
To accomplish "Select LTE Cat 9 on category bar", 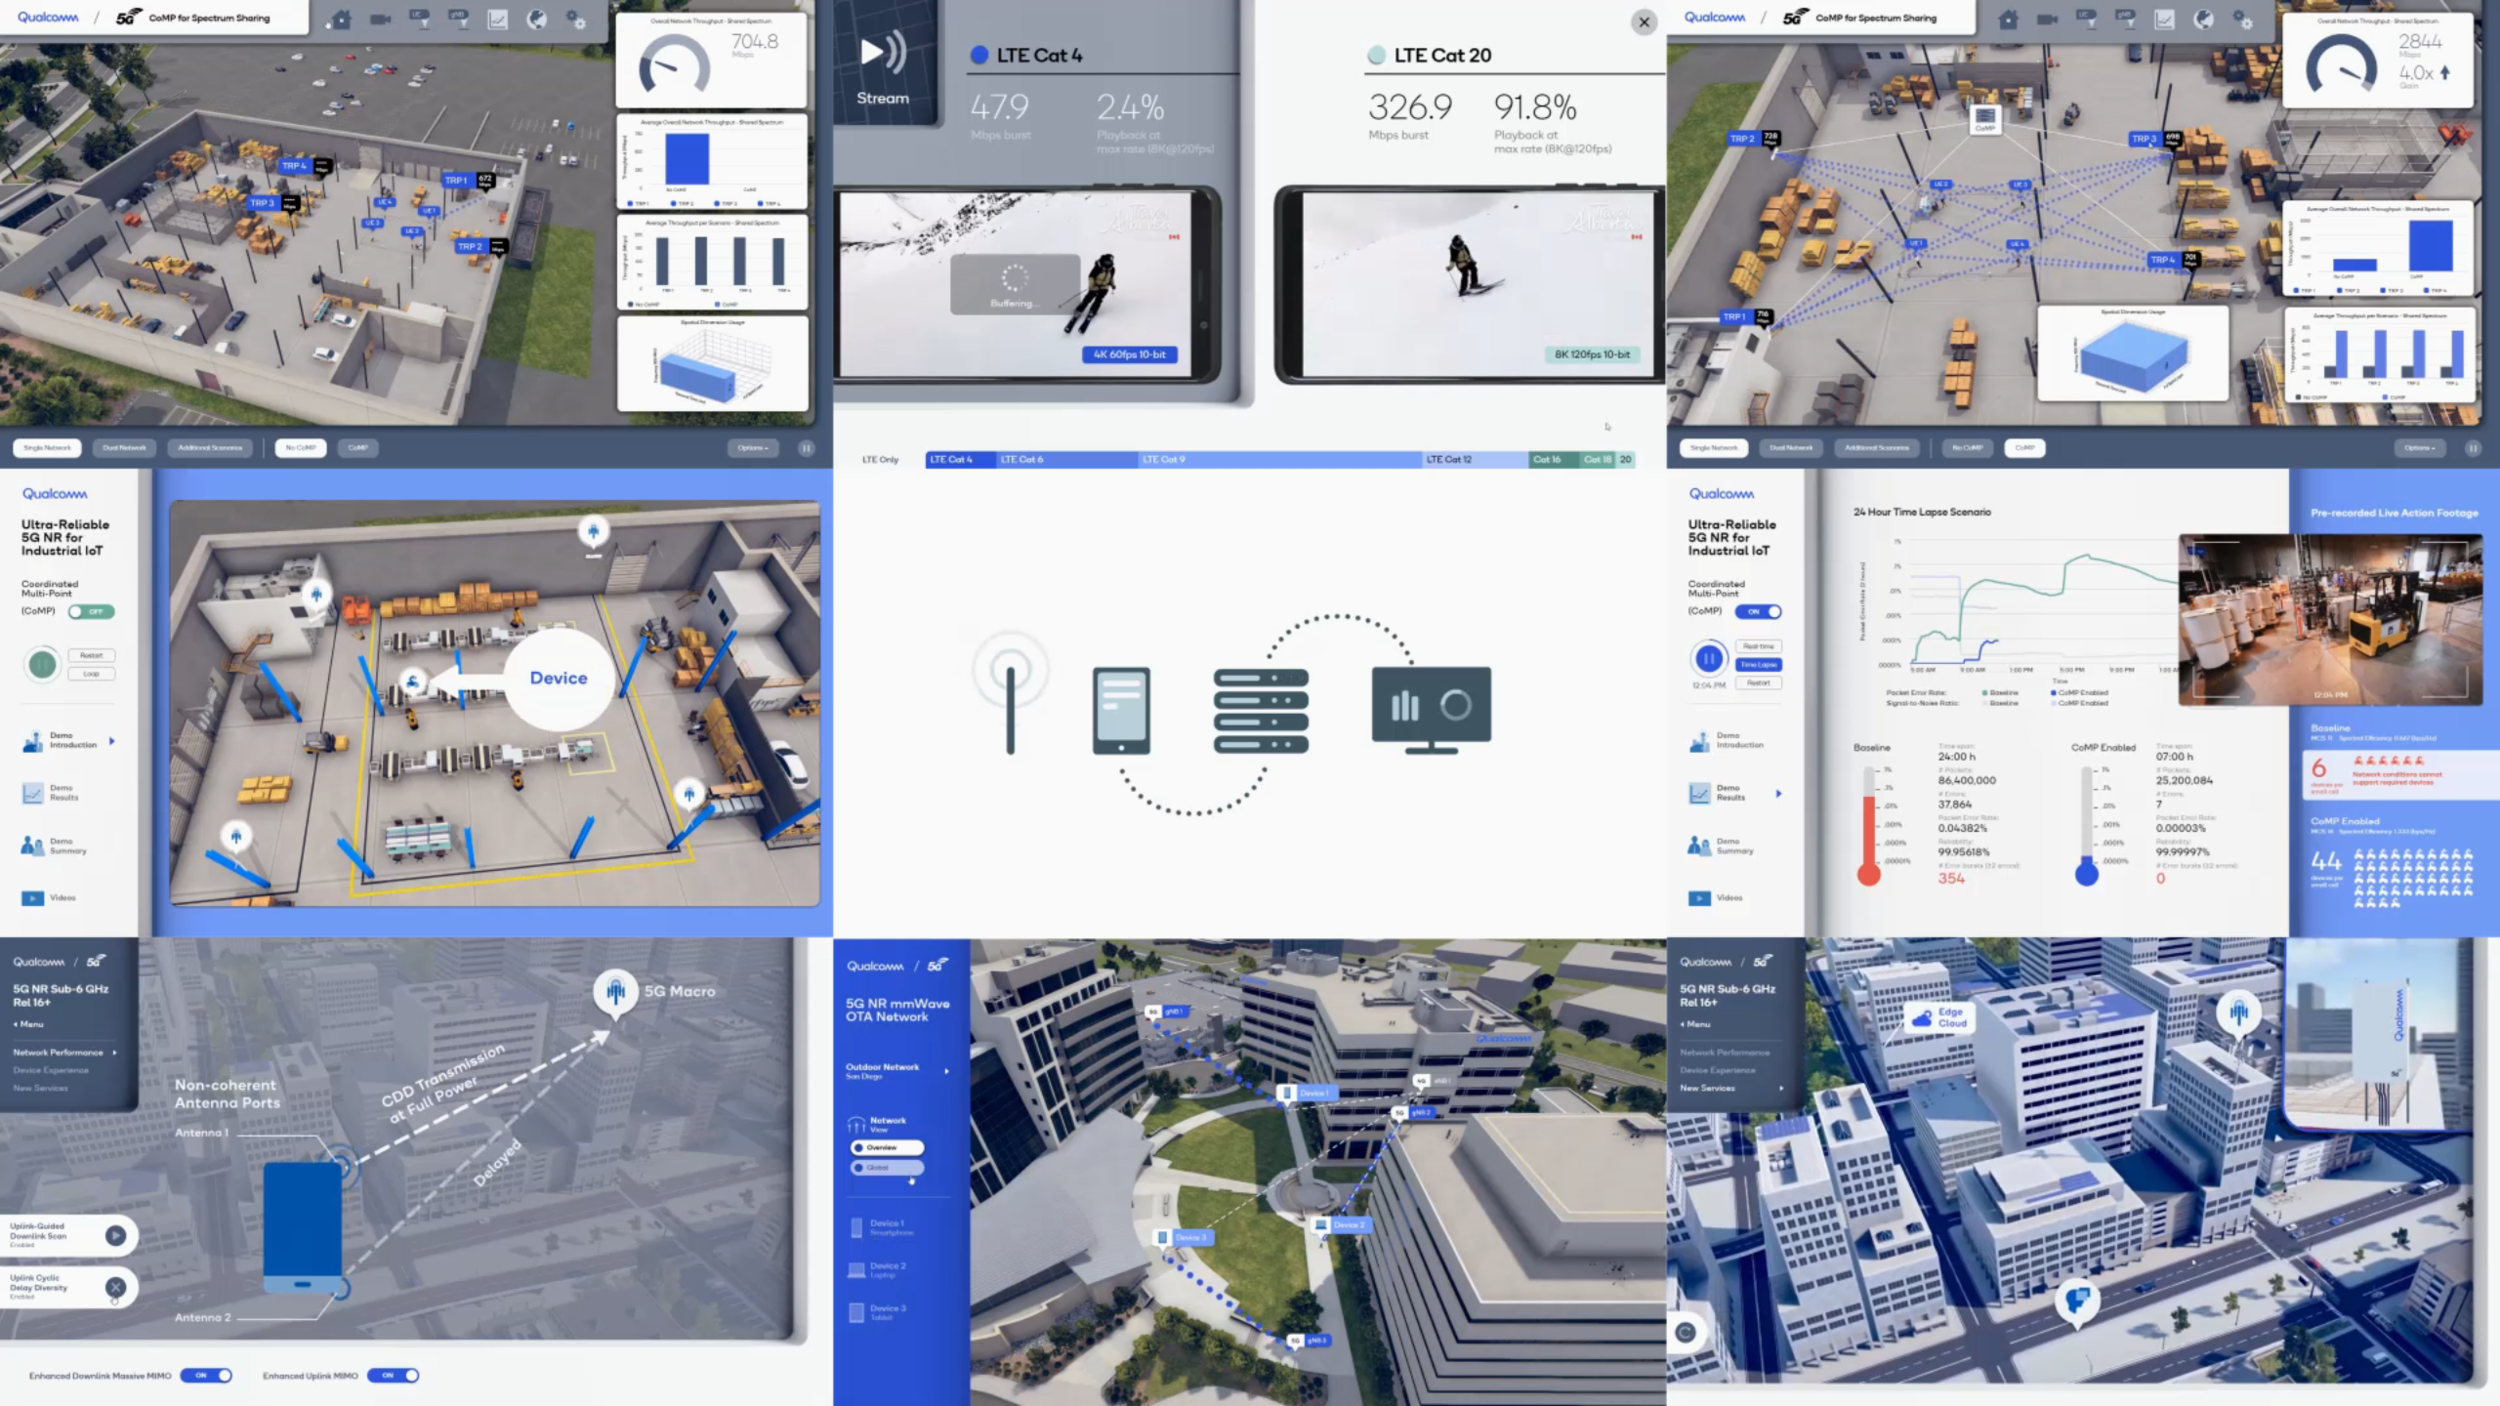I will point(1278,460).
